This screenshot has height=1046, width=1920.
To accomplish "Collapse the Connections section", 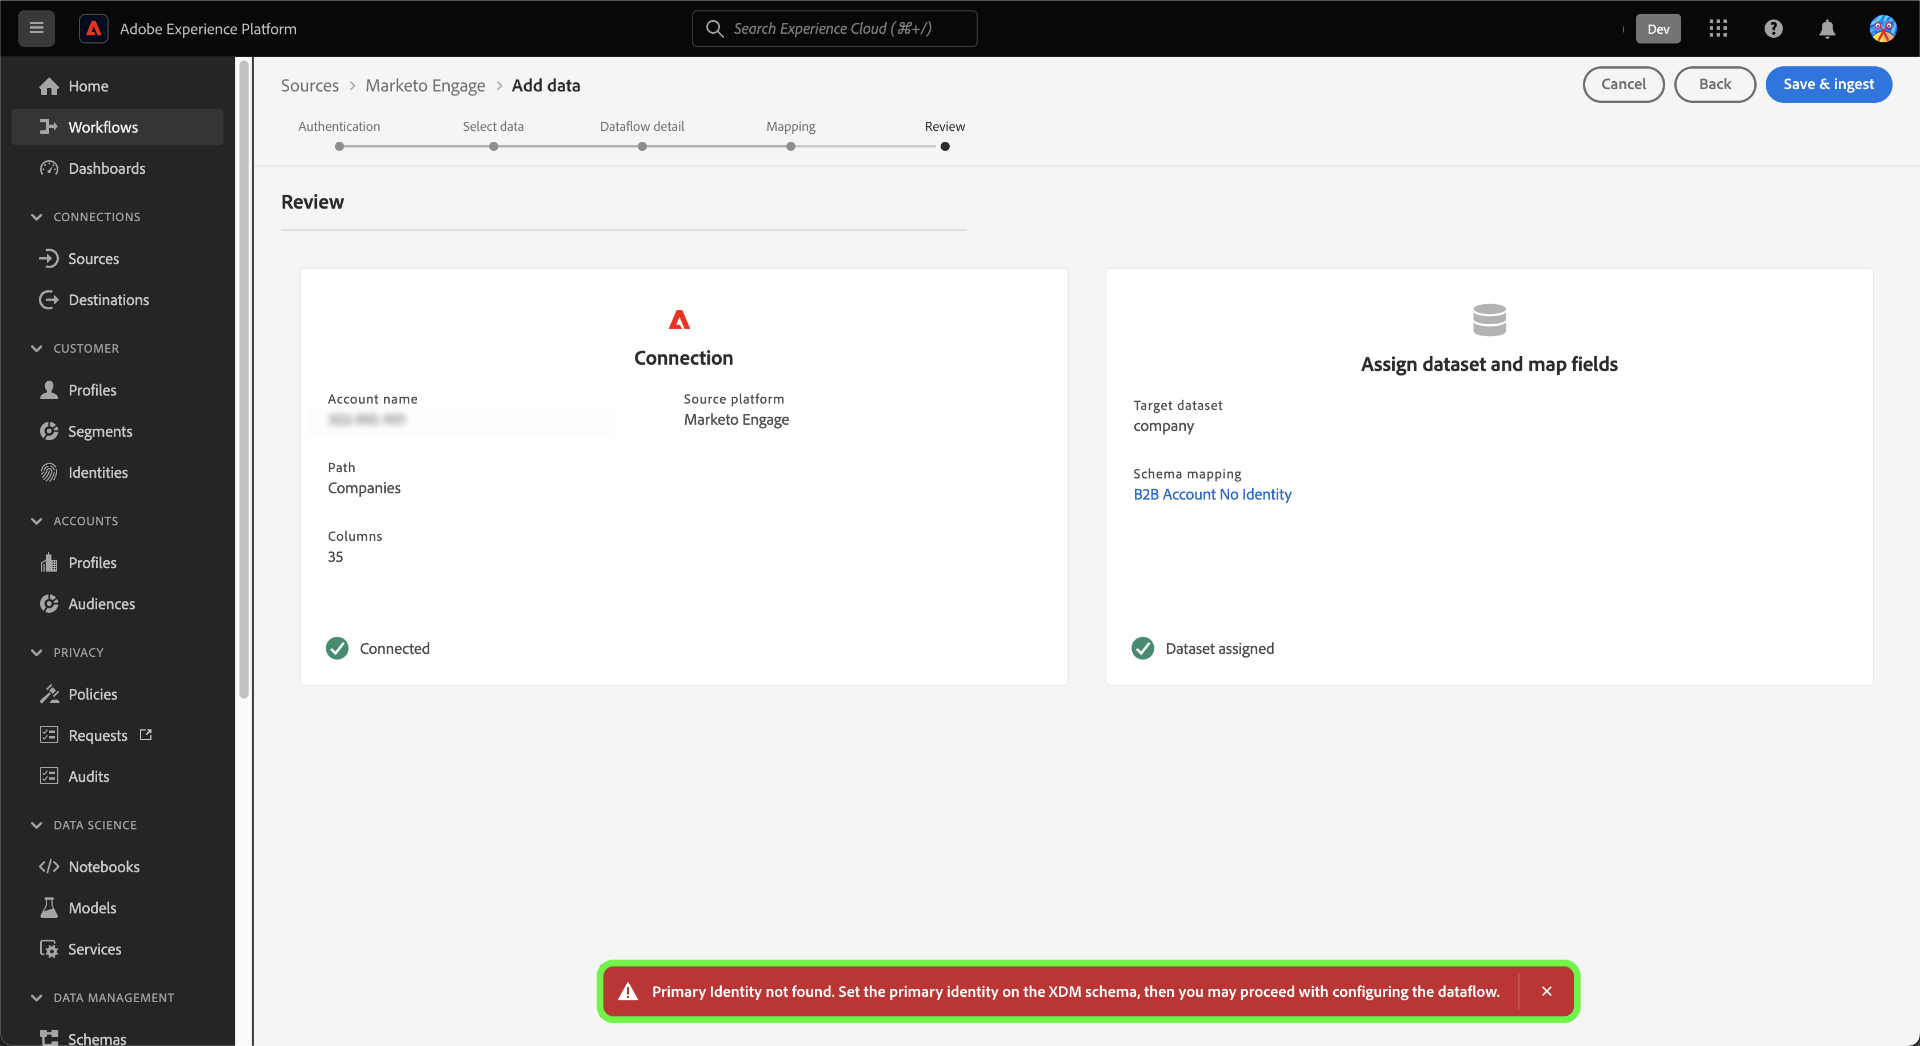I will tap(37, 217).
